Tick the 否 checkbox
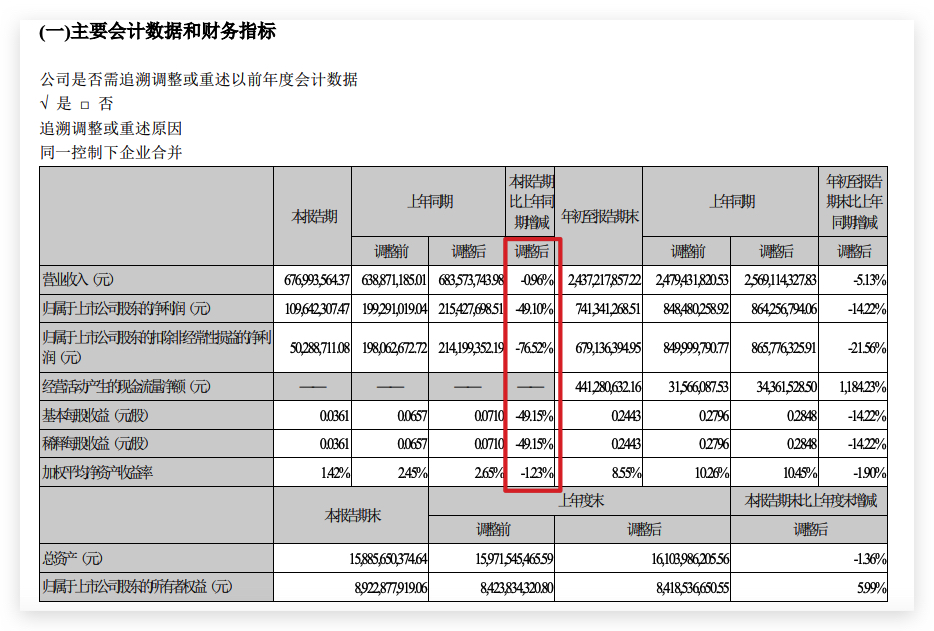This screenshot has width=934, height=631. tap(85, 105)
